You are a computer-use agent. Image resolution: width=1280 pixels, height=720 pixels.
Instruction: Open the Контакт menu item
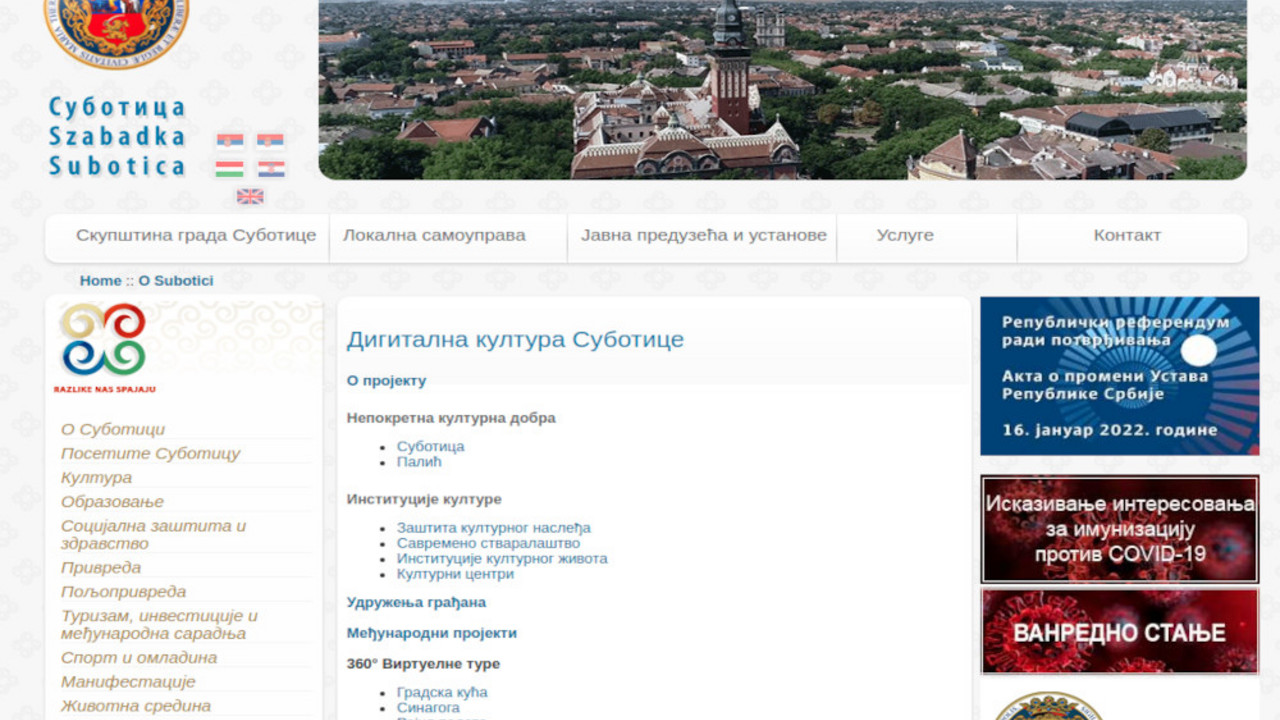click(1127, 235)
